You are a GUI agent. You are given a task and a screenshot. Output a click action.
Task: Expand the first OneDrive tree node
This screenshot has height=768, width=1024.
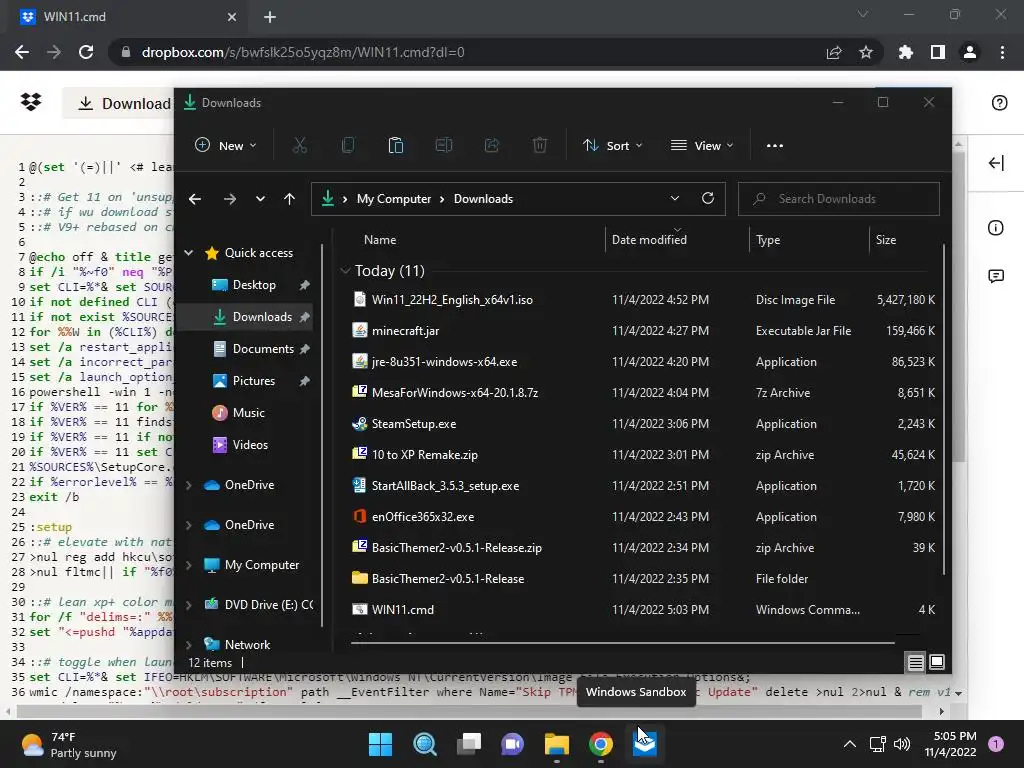tap(189, 485)
